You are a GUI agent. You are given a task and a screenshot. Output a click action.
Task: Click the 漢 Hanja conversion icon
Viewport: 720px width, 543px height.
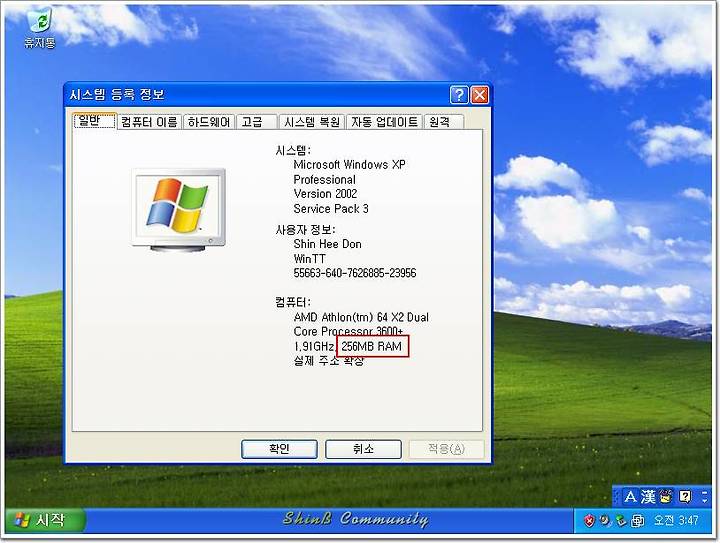[x=648, y=497]
